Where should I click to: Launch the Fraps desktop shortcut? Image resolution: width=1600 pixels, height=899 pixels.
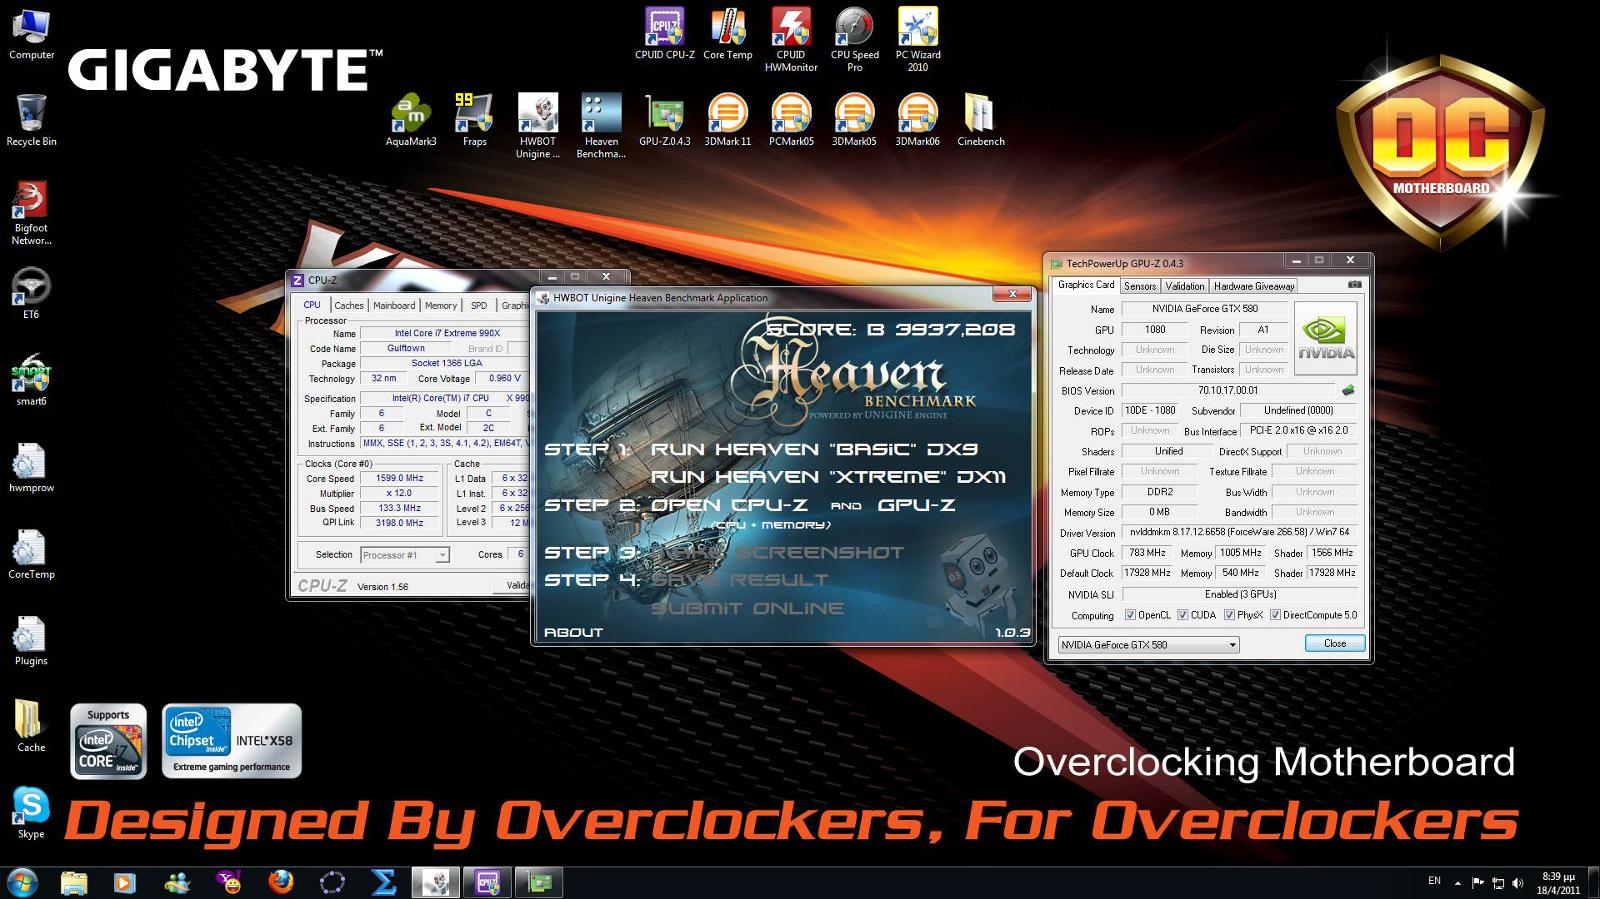pos(474,120)
